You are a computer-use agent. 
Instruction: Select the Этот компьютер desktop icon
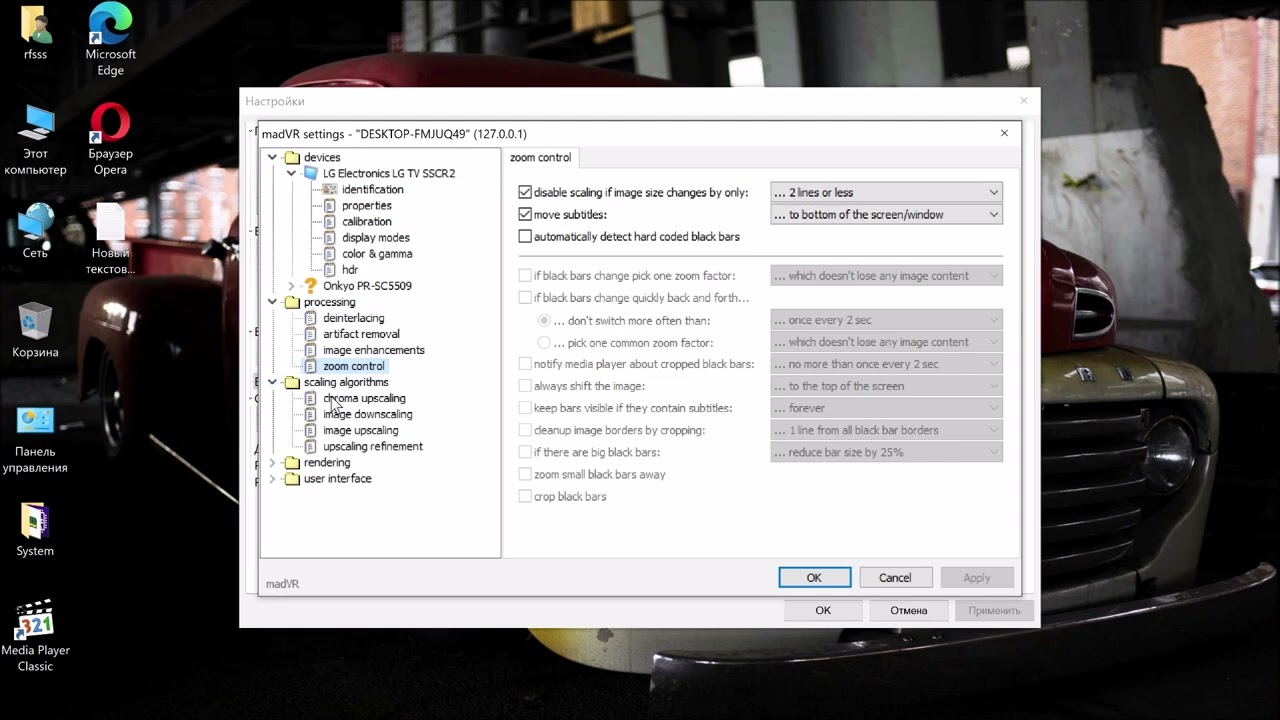click(35, 124)
